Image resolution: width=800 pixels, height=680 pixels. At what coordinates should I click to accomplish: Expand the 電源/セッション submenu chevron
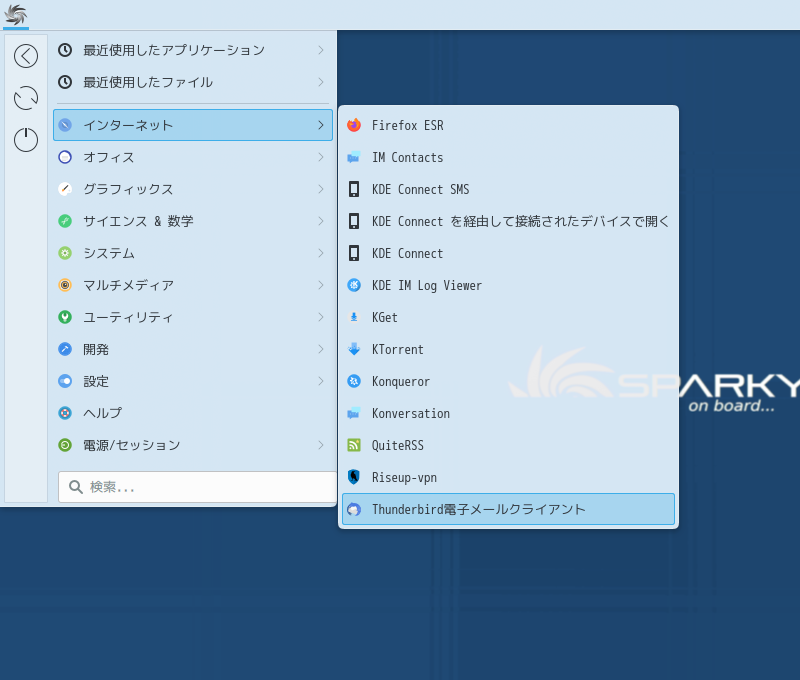click(x=321, y=445)
